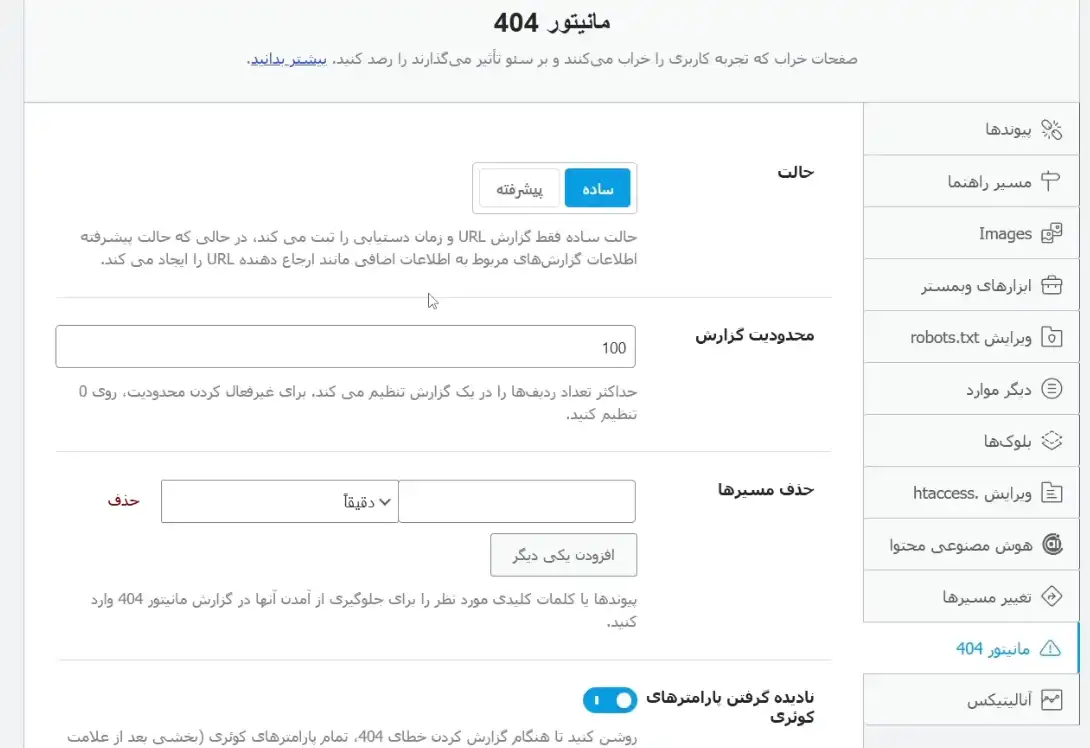
Task: Click the red حذف remove link
Action: click(x=124, y=501)
